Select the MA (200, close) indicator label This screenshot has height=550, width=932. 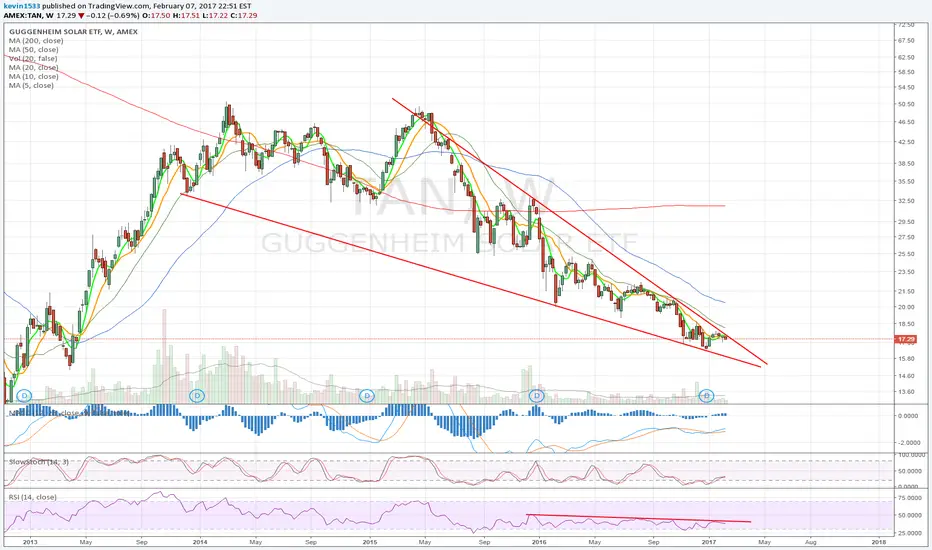[x=36, y=40]
